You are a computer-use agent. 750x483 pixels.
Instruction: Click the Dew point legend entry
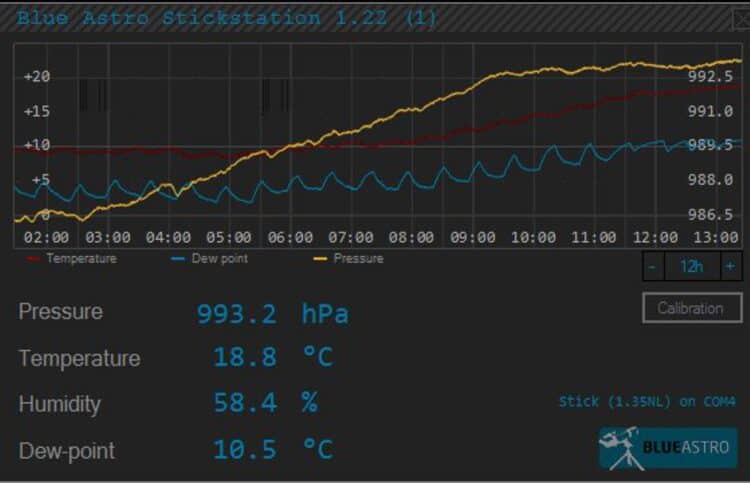click(210, 259)
